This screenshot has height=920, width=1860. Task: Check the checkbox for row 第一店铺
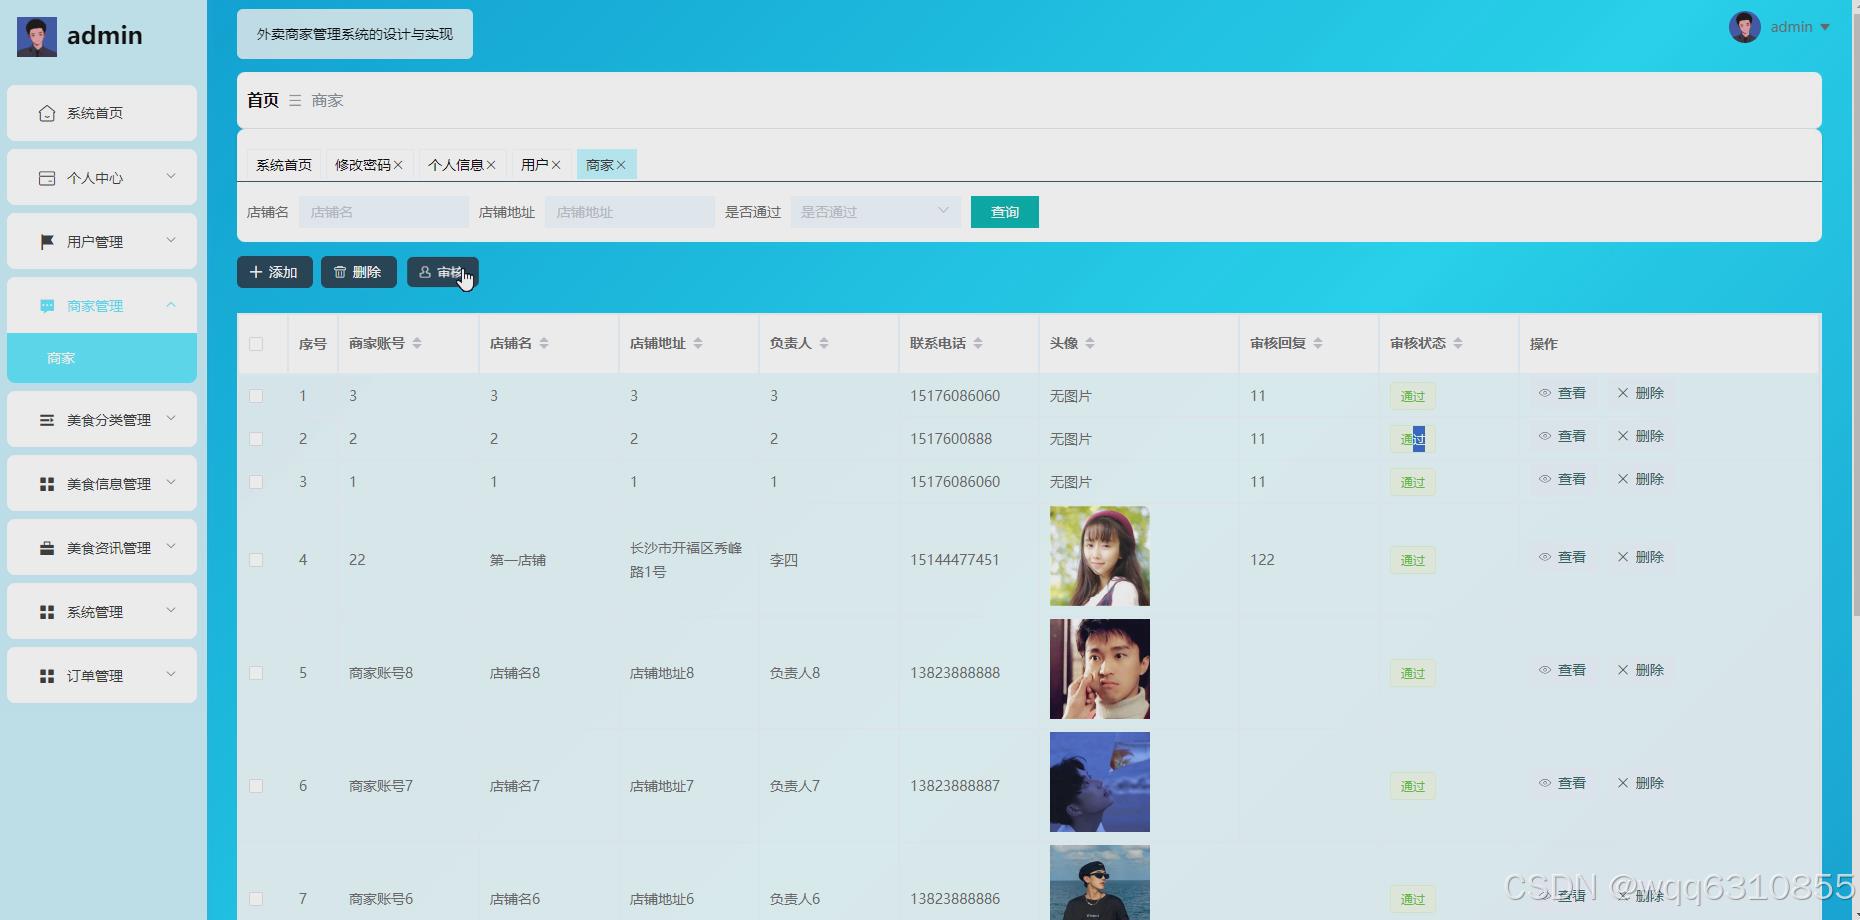[256, 560]
